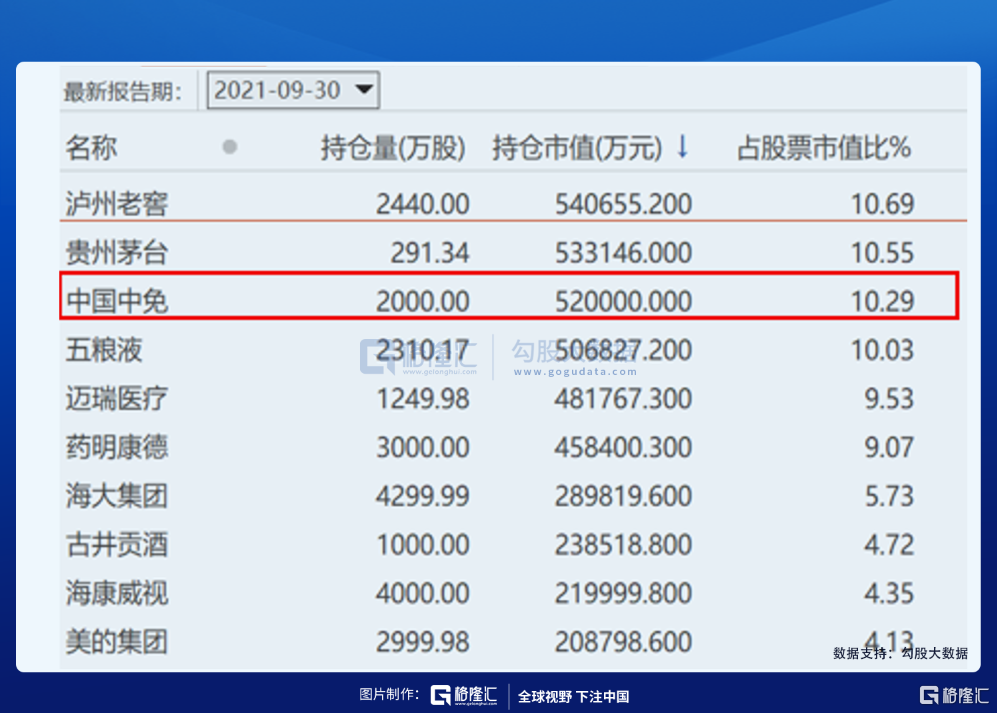
Task: Select the 古井贡酒 row name
Action: point(117,544)
